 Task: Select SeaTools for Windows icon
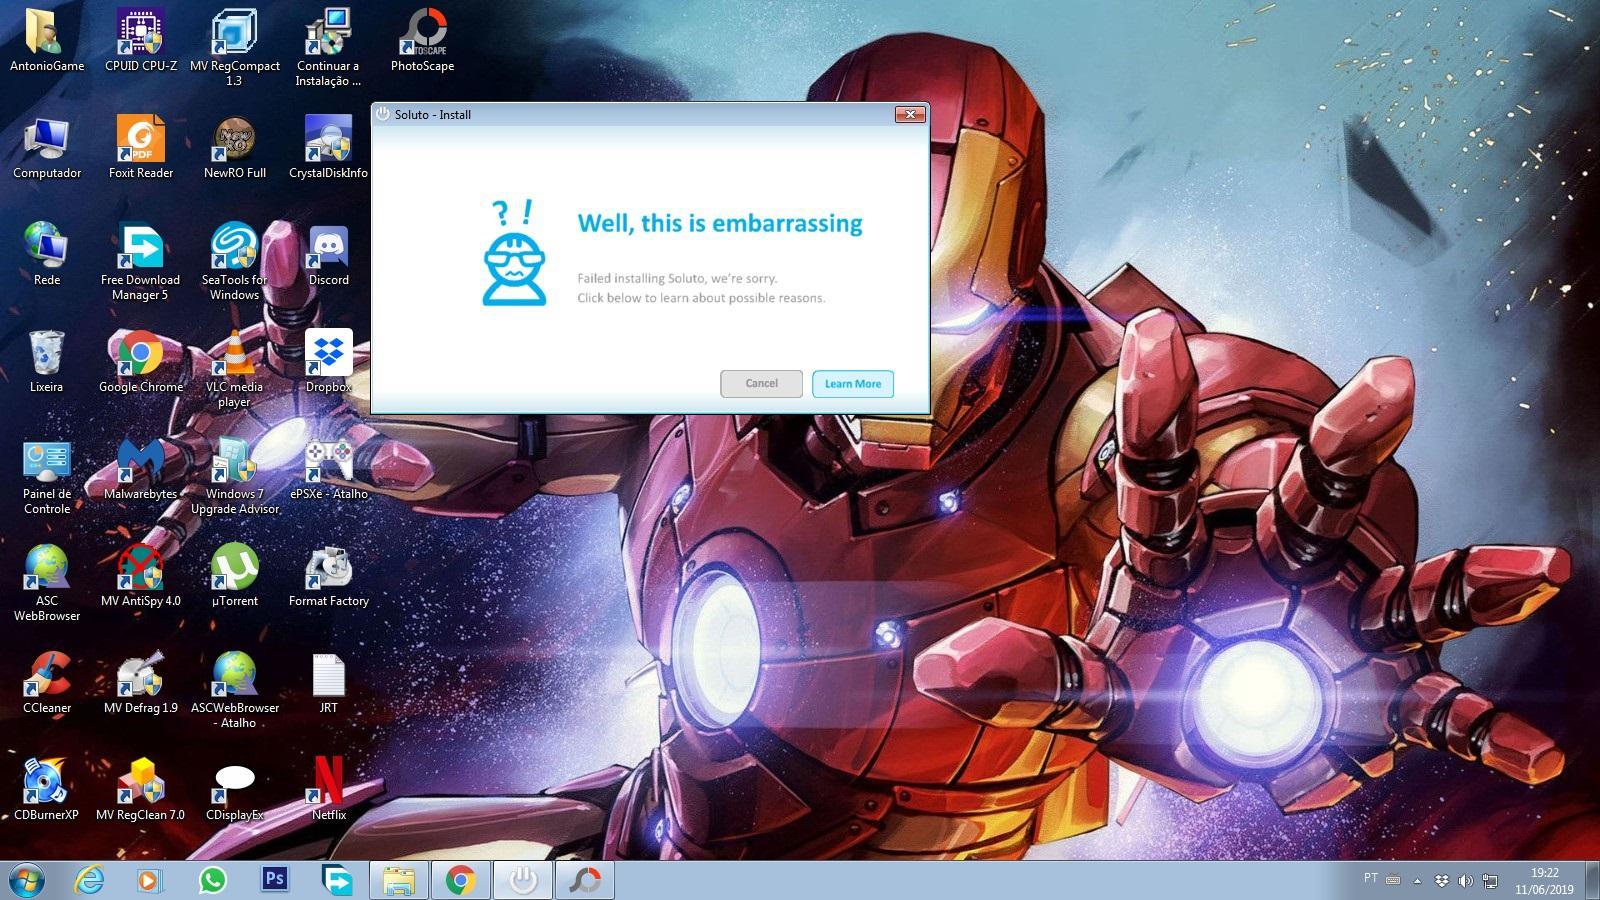coord(235,261)
